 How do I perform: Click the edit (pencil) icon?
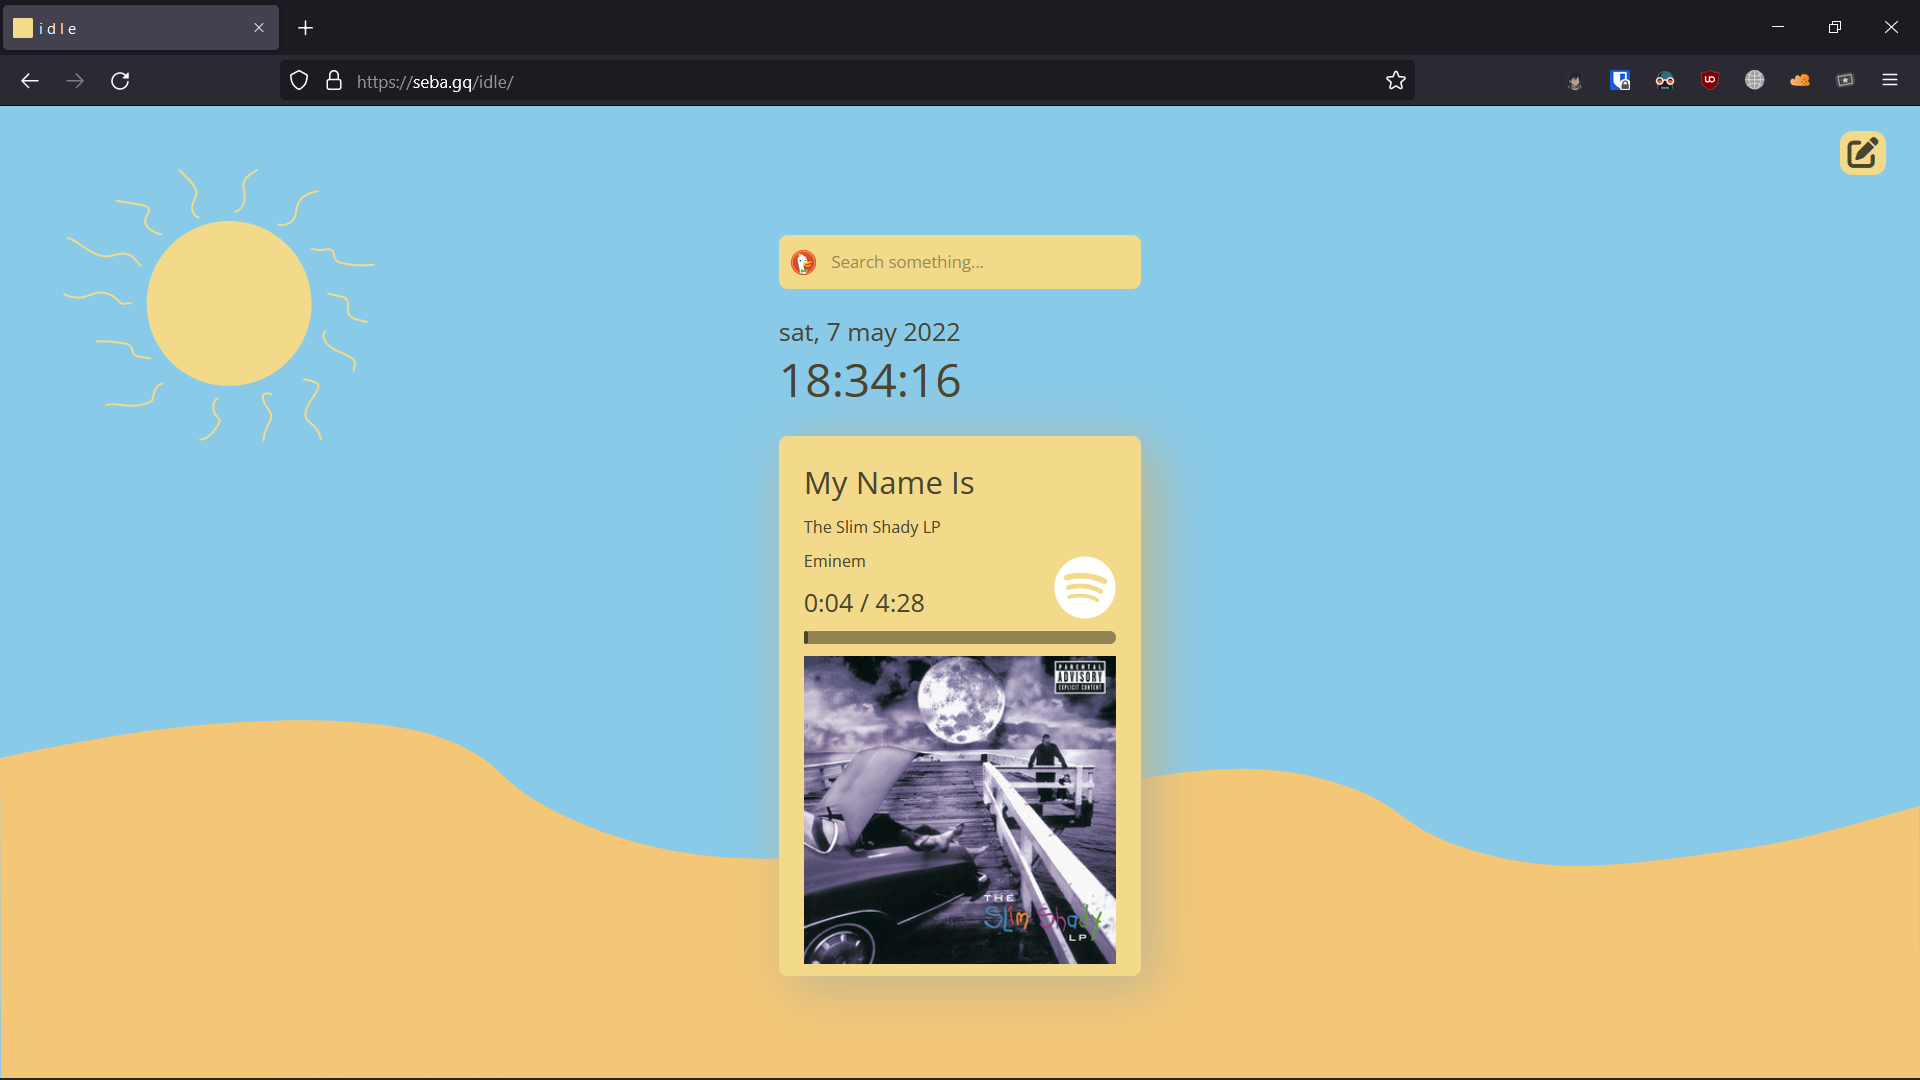[x=1862, y=153]
